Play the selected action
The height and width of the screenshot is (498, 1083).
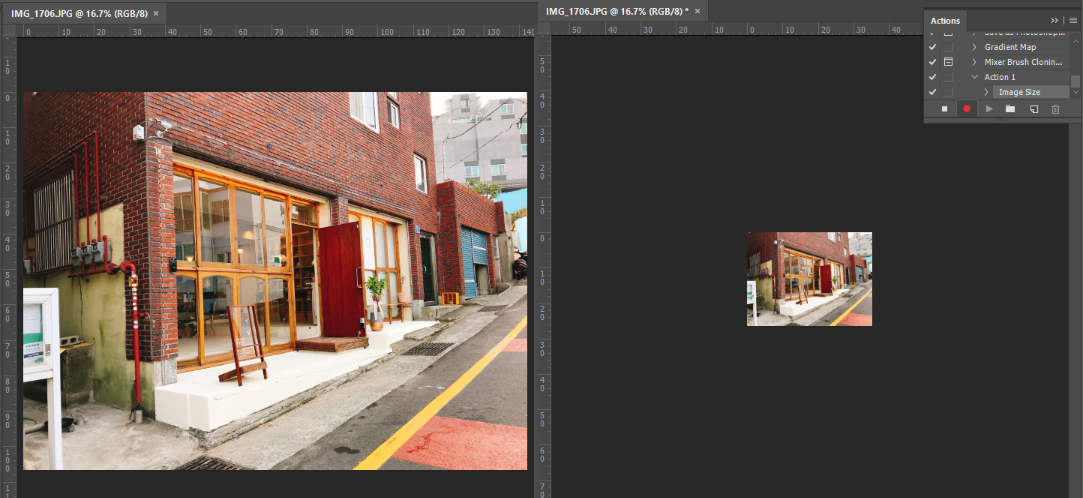989,109
